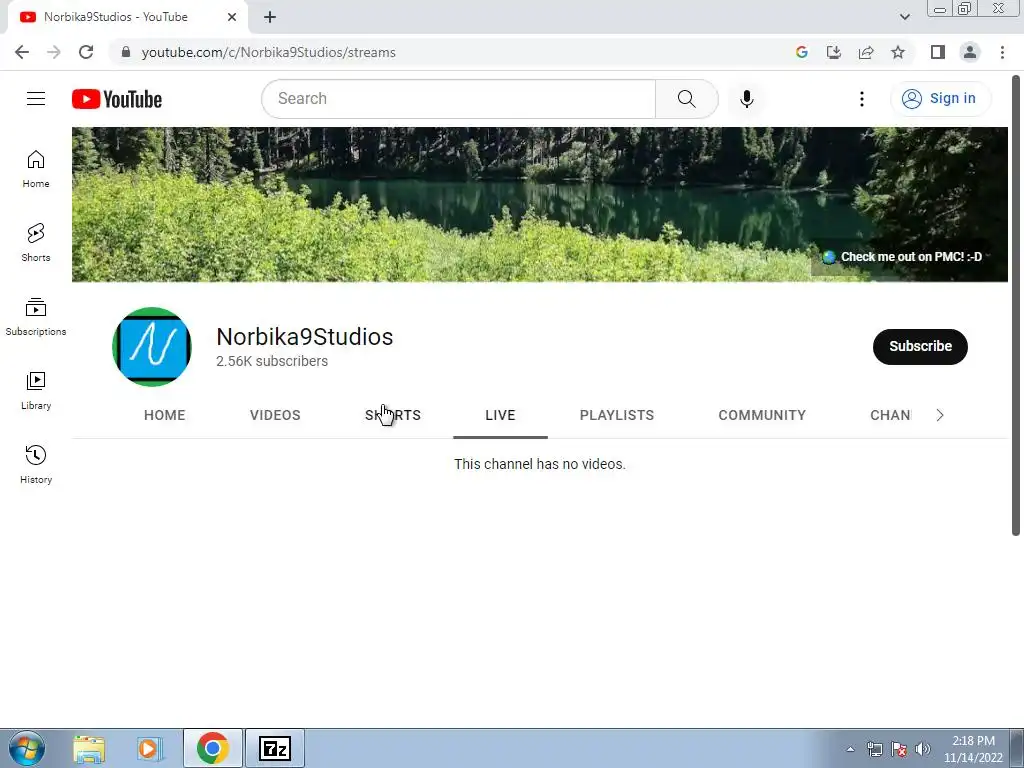Open 7-Zip from the taskbar

click(275, 748)
